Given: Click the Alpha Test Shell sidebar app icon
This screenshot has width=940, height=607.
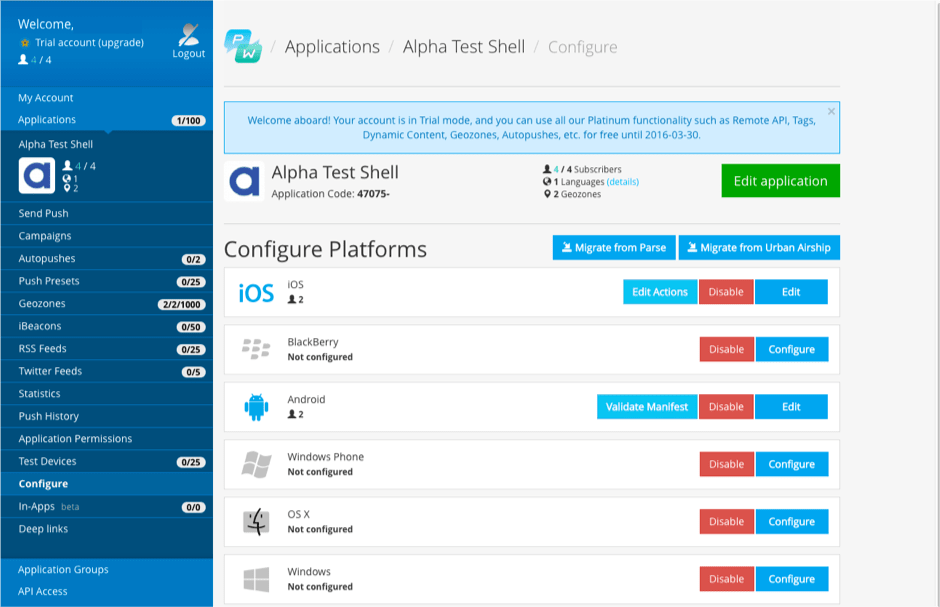Looking at the screenshot, I should tap(38, 175).
